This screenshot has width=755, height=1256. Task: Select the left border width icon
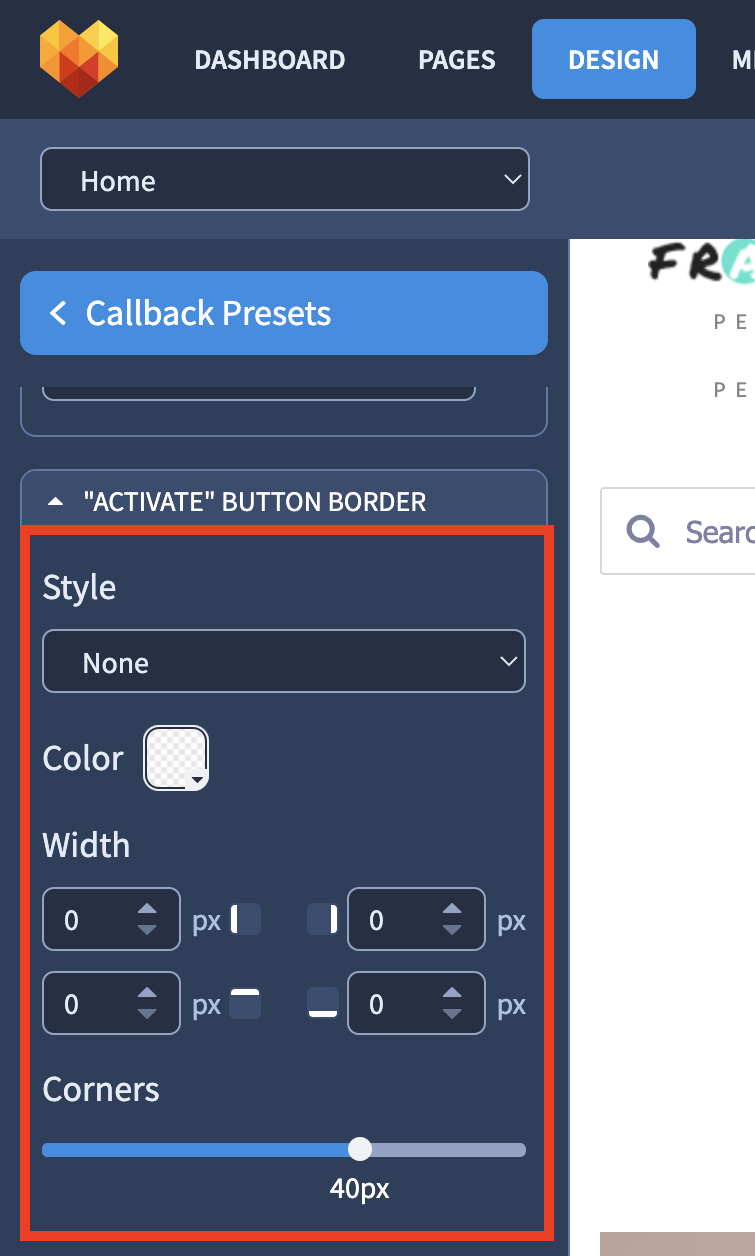click(245, 919)
